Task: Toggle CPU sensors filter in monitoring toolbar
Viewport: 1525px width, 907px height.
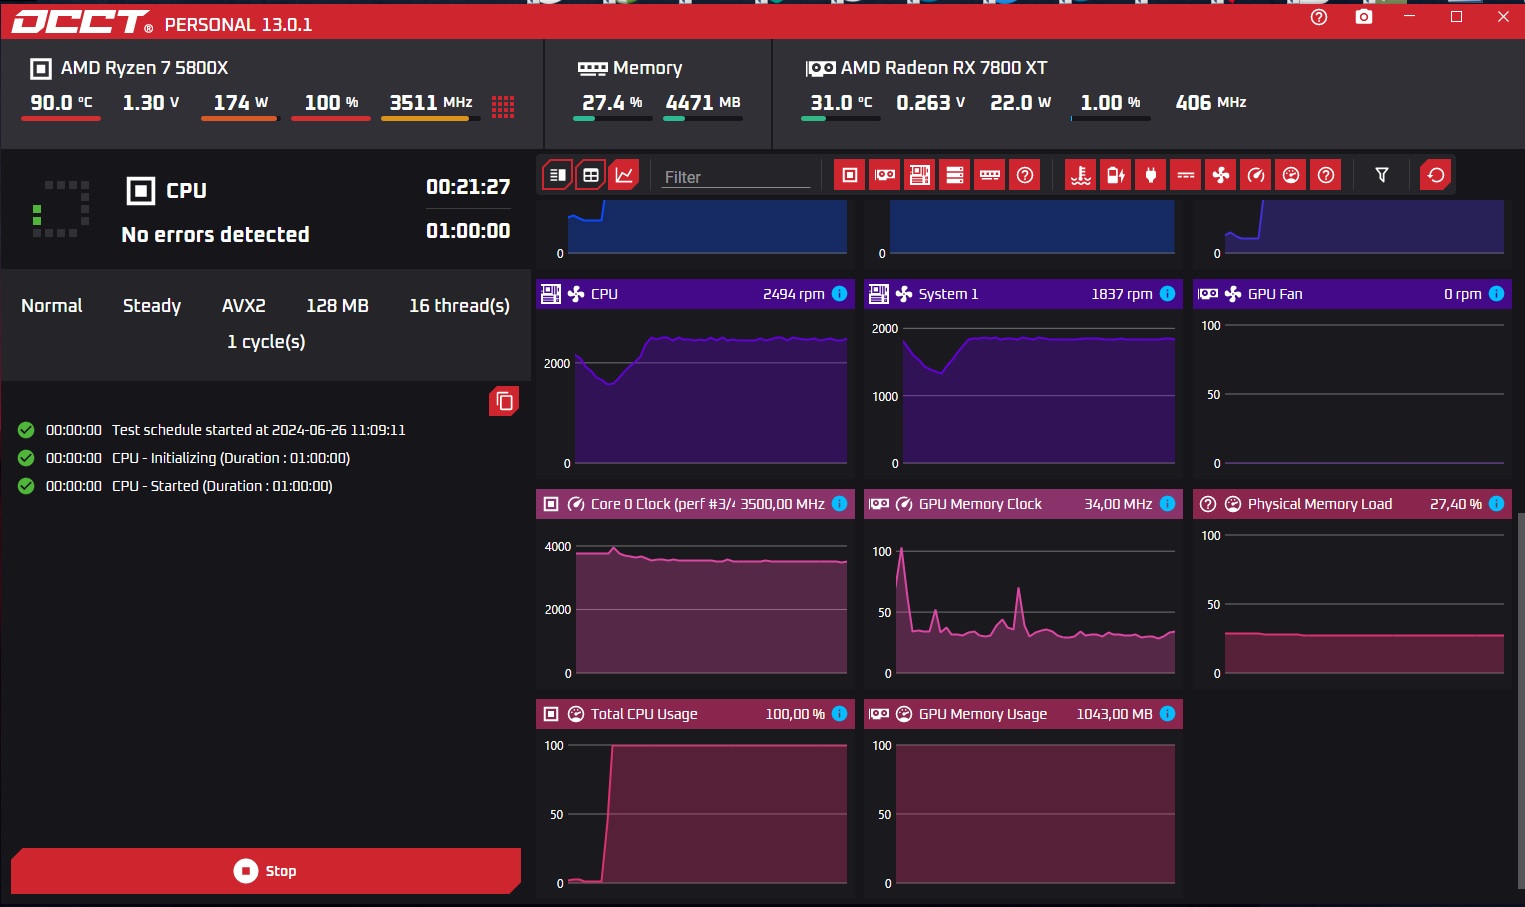Action: tap(850, 175)
